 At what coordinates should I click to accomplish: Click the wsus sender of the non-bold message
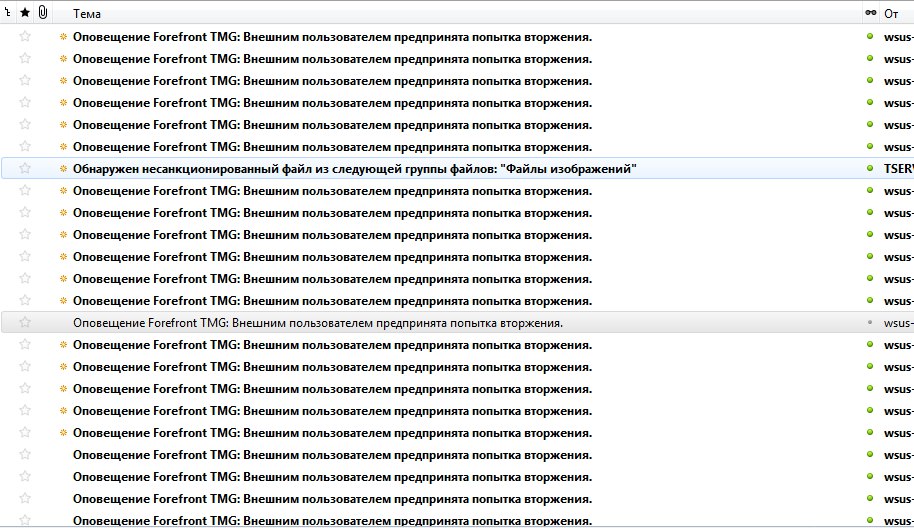(899, 323)
